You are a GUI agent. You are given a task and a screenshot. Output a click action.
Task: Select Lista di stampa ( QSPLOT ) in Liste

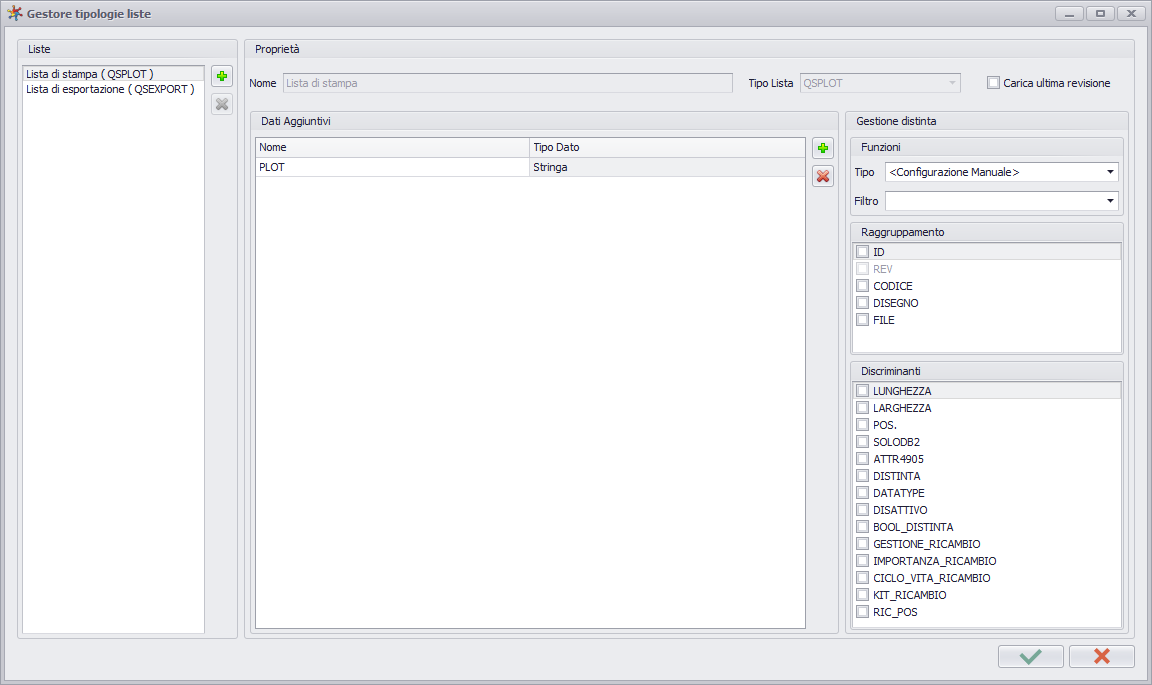(113, 73)
